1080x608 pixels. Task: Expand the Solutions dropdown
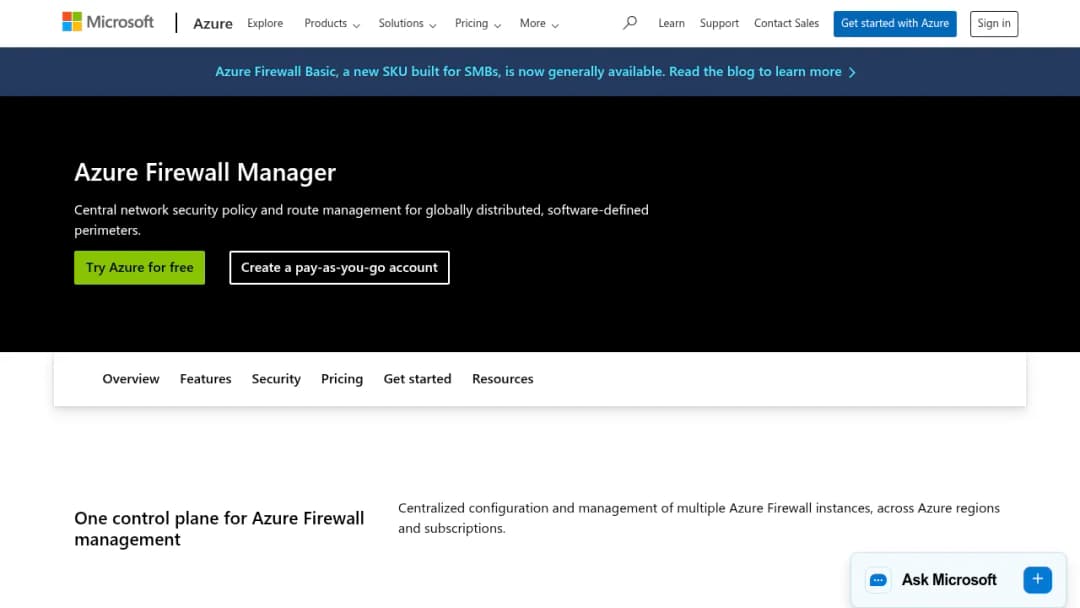[x=407, y=23]
